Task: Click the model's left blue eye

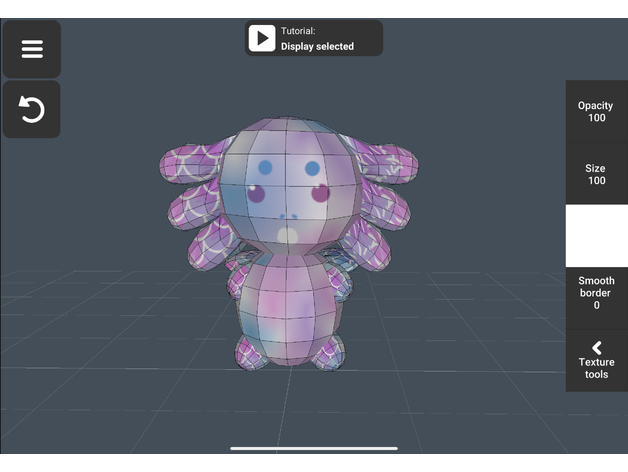Action: pyautogui.click(x=265, y=168)
